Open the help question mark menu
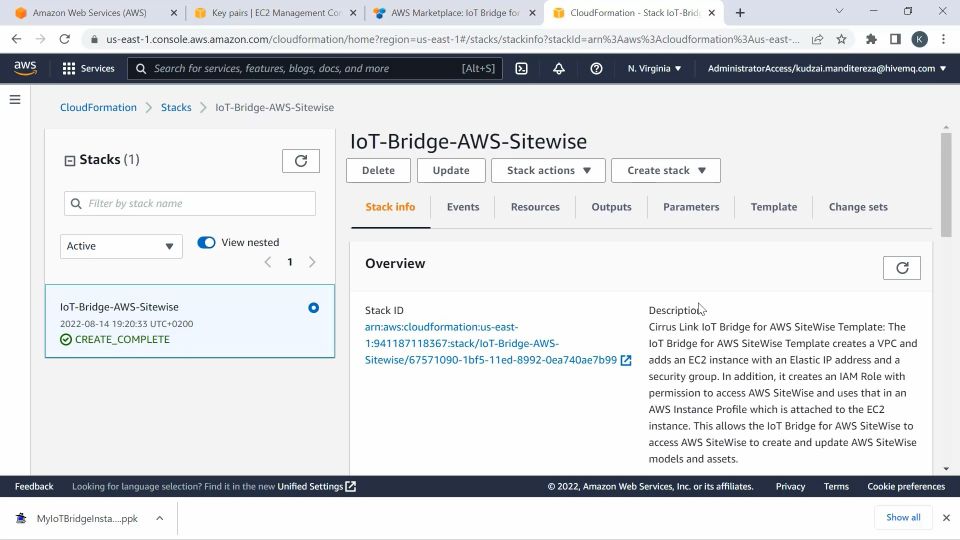Screen dimensions: 960x540 pos(596,69)
